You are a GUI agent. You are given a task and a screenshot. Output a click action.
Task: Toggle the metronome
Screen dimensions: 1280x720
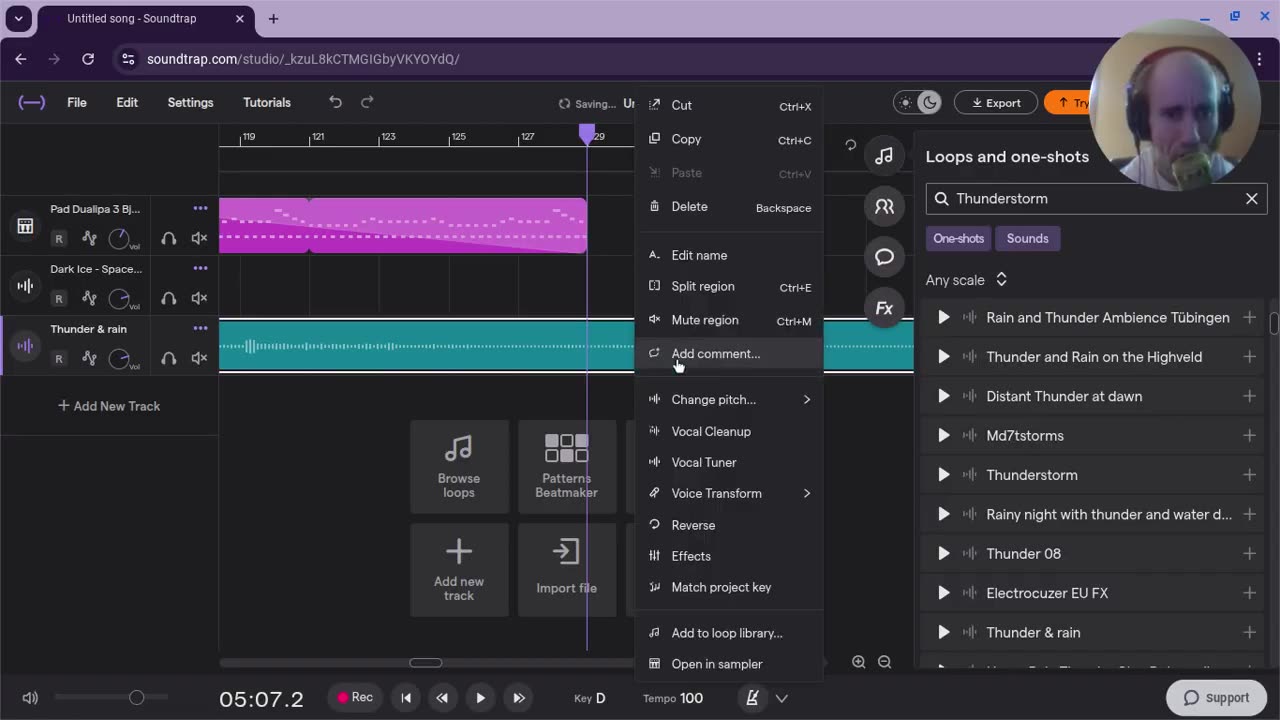pos(752,698)
